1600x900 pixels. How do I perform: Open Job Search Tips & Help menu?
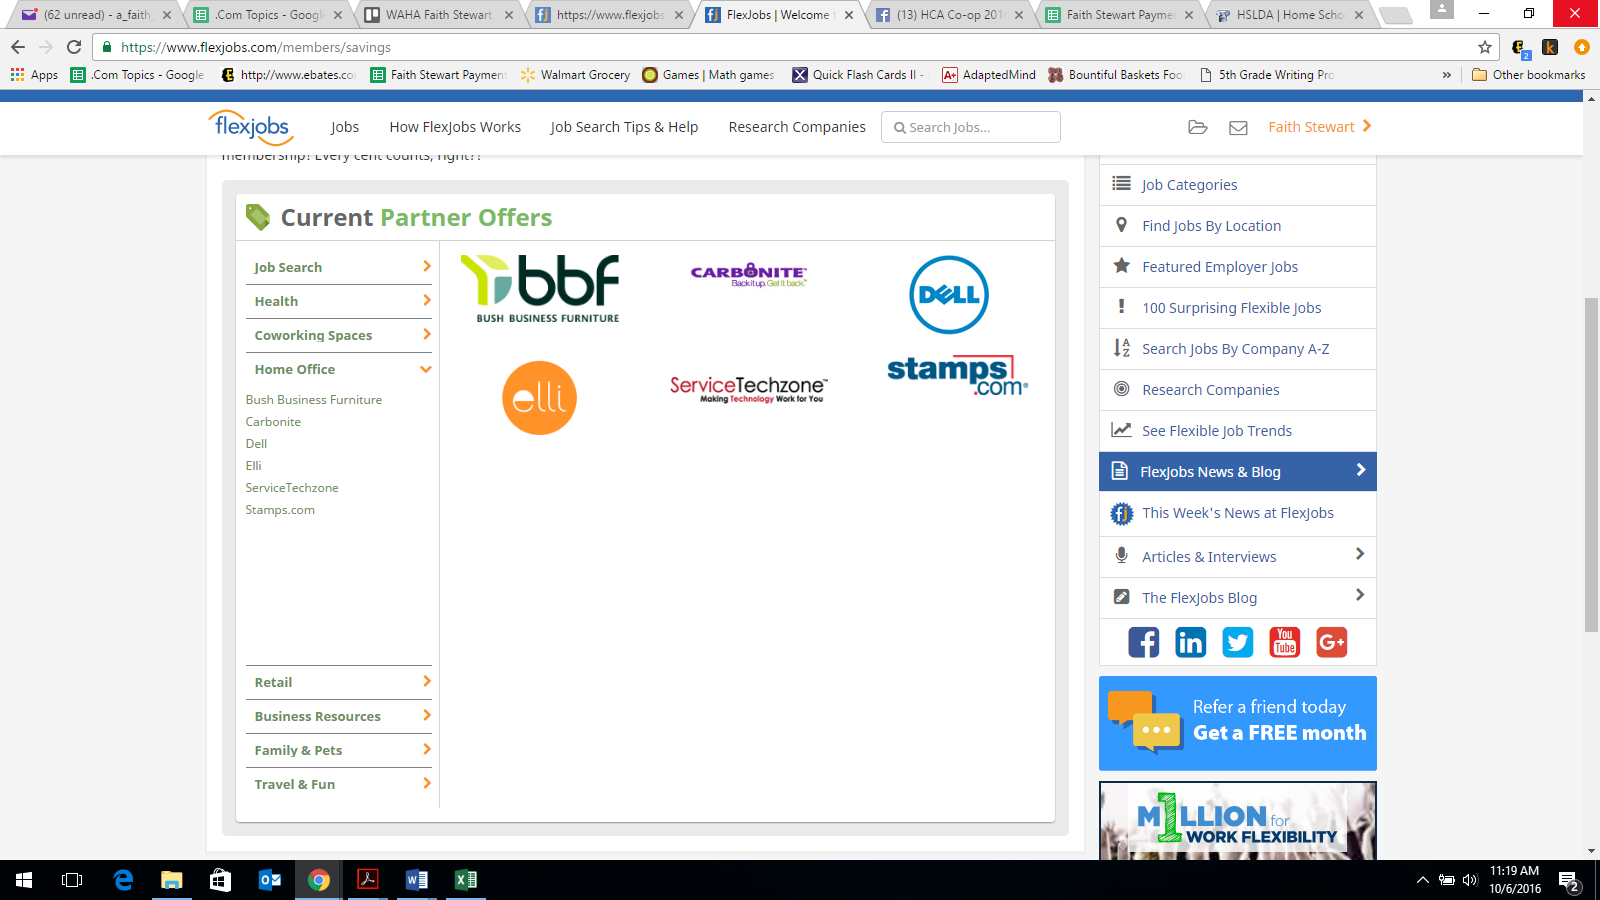tap(624, 127)
